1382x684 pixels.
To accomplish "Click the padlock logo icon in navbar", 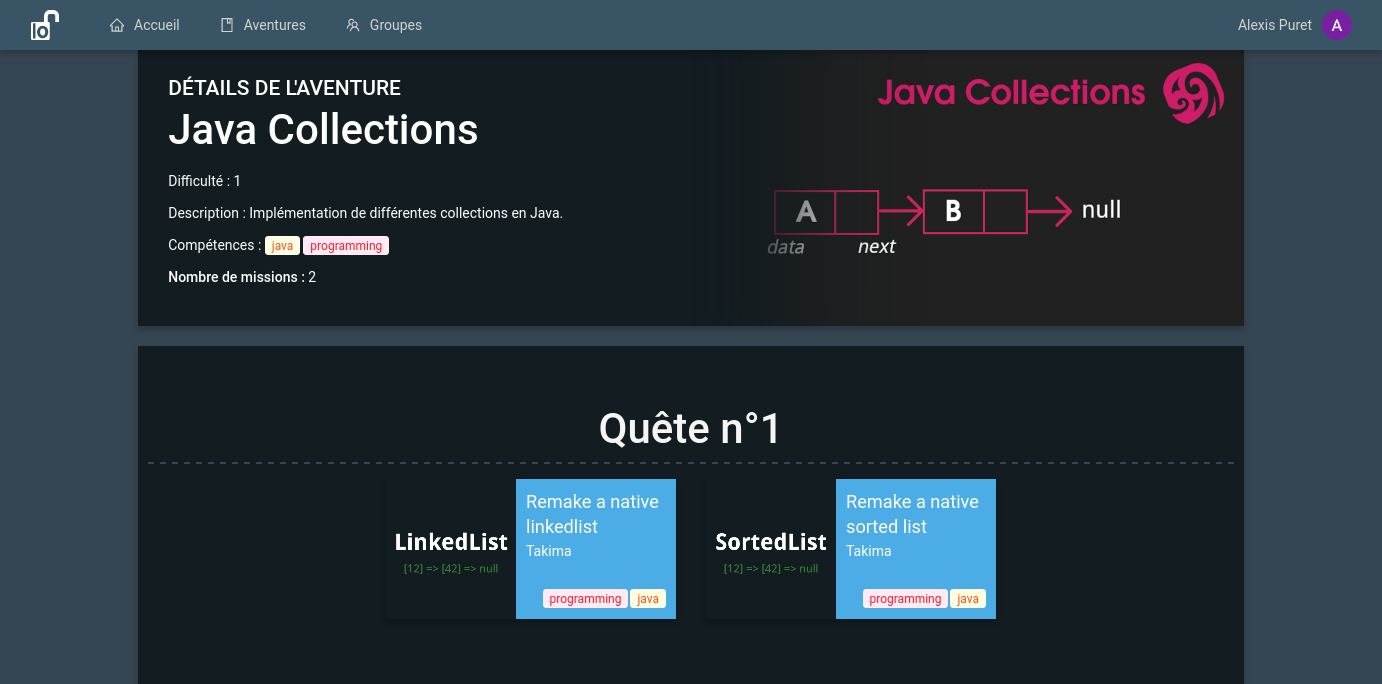I will tap(45, 25).
